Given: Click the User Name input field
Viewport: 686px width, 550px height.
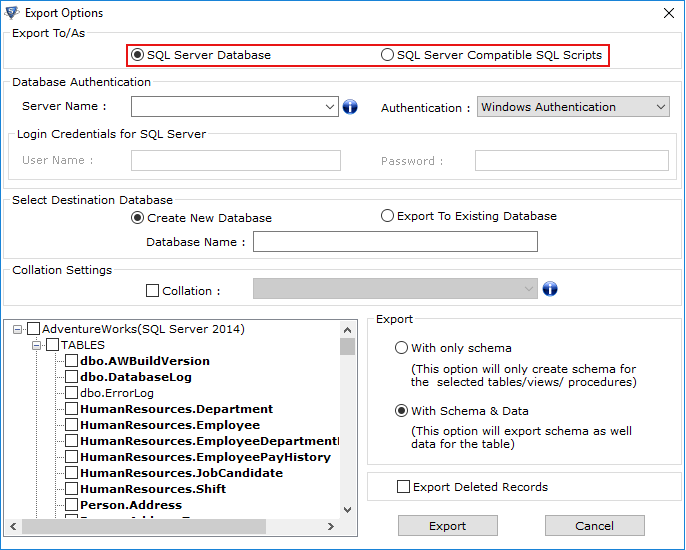Looking at the screenshot, I should click(236, 161).
